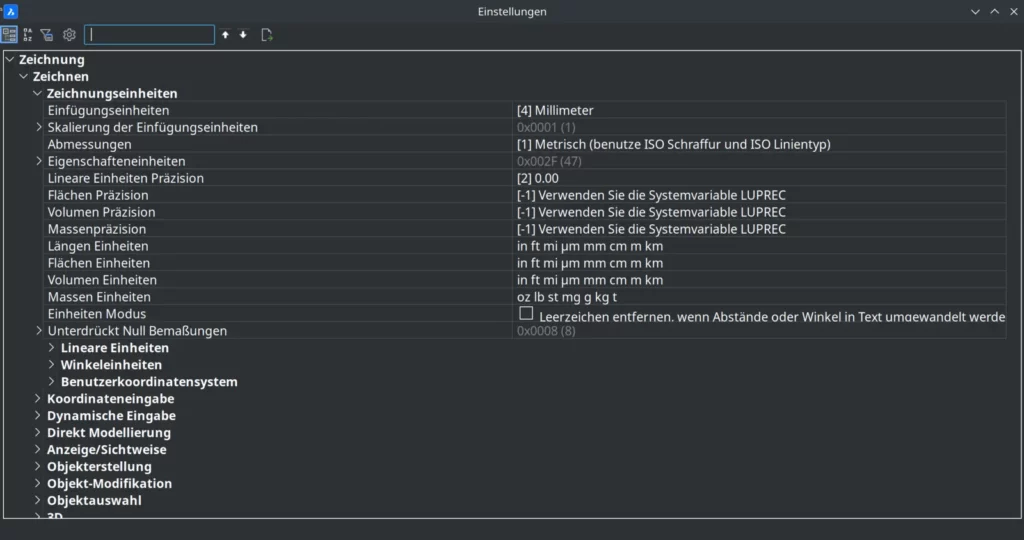Open the gear options icon in toolbar
This screenshot has width=1024, height=540.
(x=69, y=35)
